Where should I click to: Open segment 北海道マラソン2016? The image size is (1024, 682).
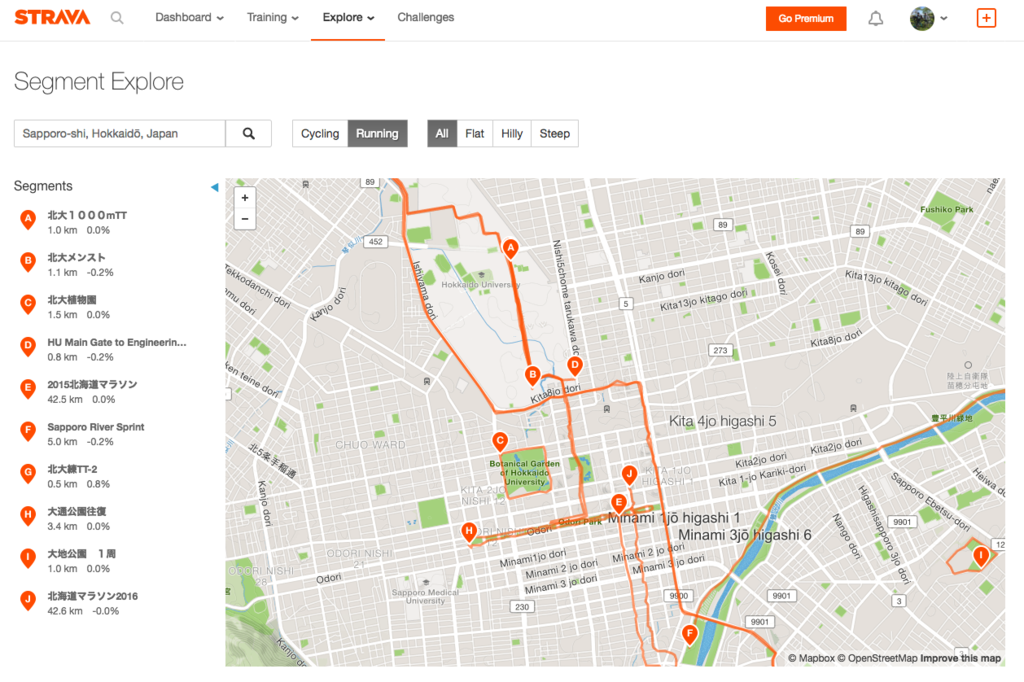93,596
